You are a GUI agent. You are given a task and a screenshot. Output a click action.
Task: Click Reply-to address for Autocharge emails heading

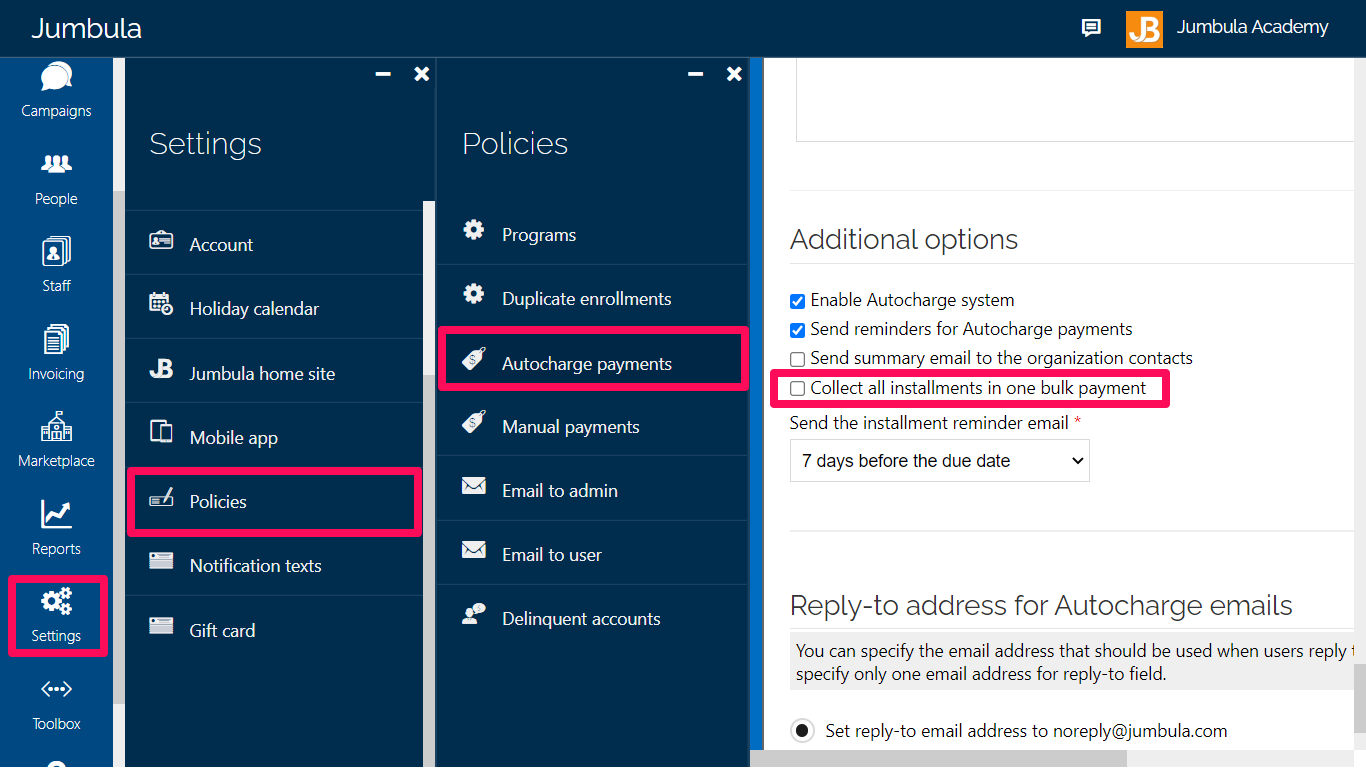pyautogui.click(x=1041, y=605)
